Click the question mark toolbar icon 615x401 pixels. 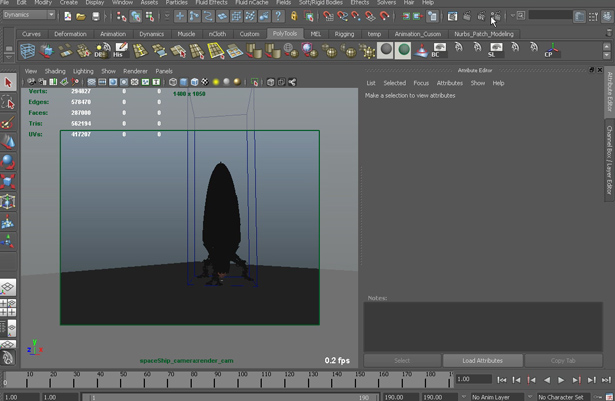point(278,16)
